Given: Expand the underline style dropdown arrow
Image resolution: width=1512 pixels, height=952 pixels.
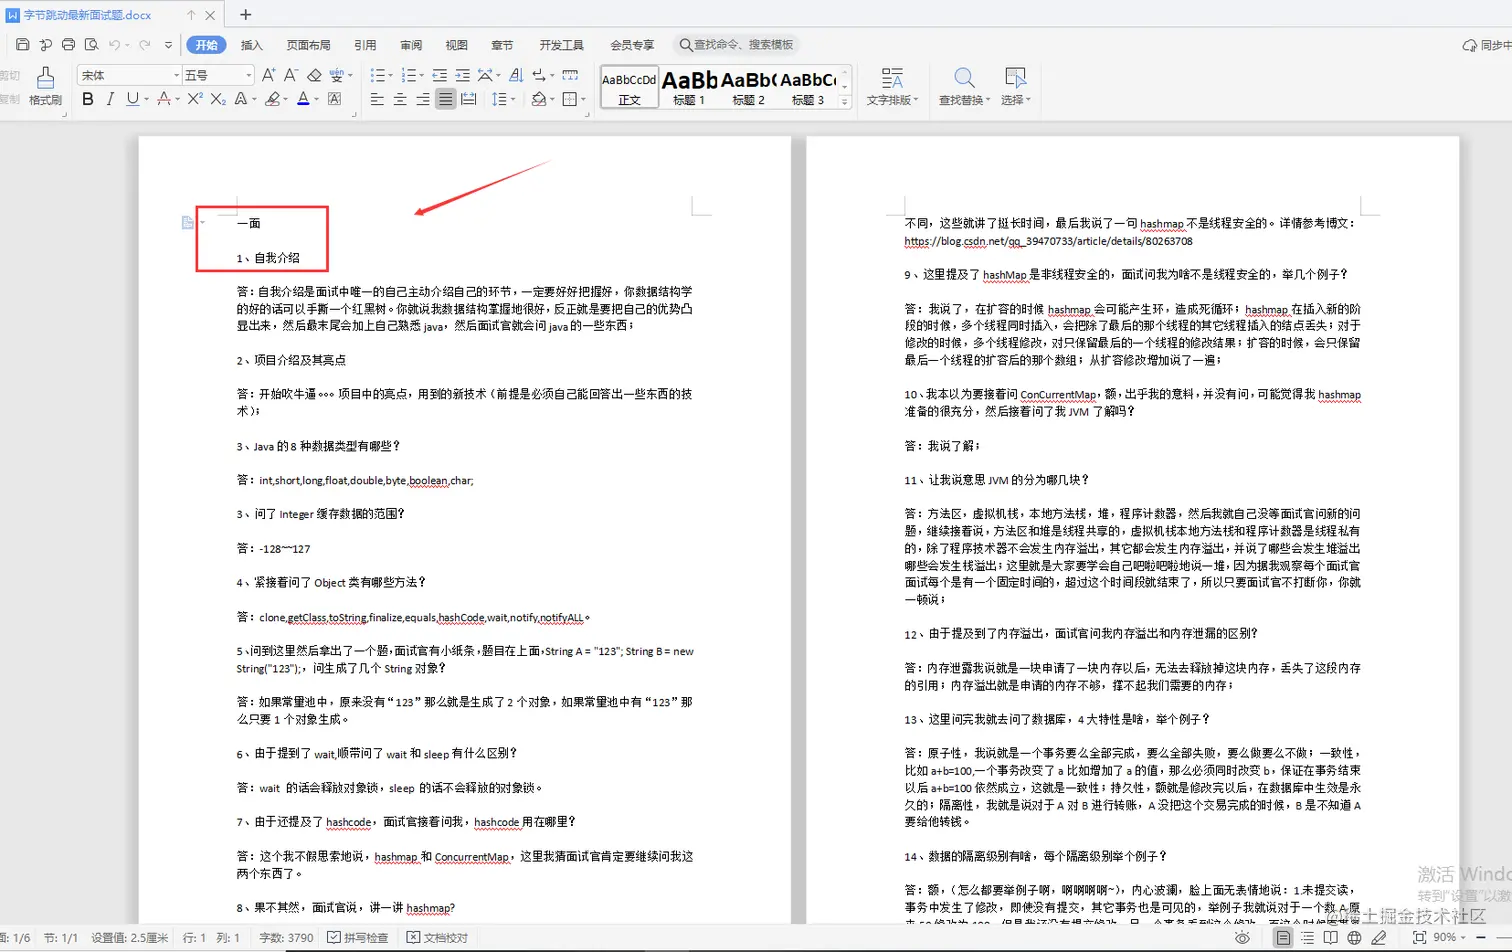Looking at the screenshot, I should pos(146,99).
